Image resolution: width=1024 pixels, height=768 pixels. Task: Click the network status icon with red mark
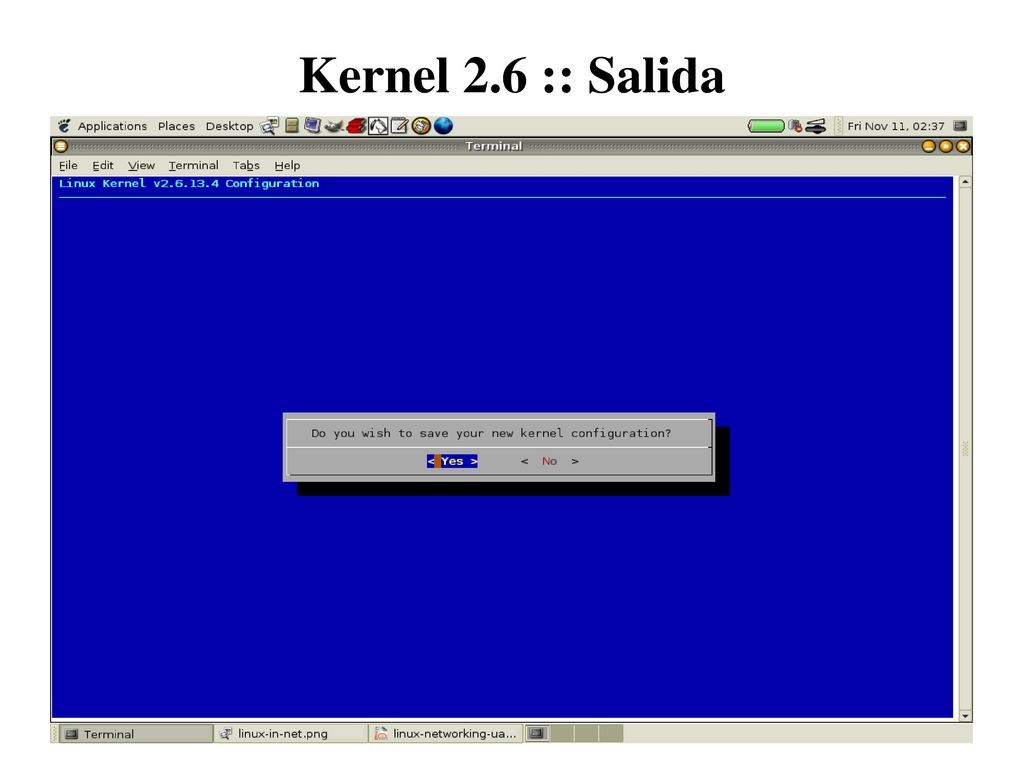click(x=795, y=126)
